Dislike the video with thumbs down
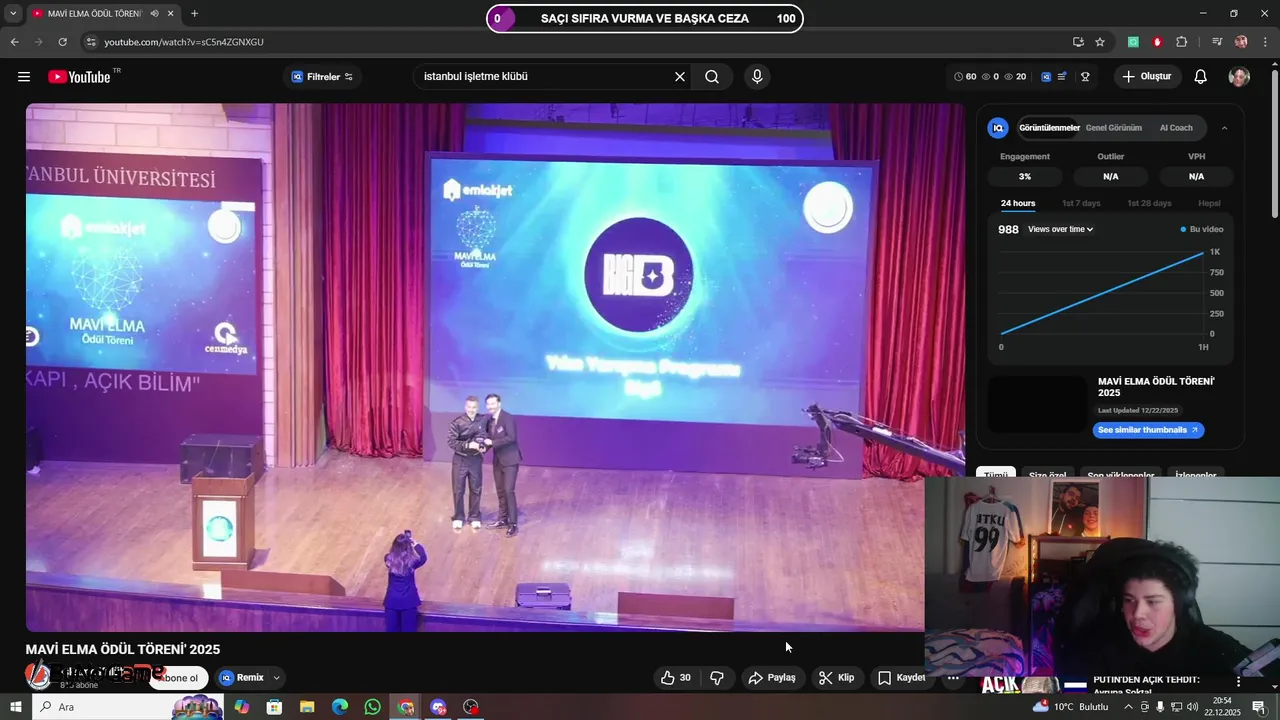This screenshot has height=720, width=1280. pyautogui.click(x=717, y=678)
